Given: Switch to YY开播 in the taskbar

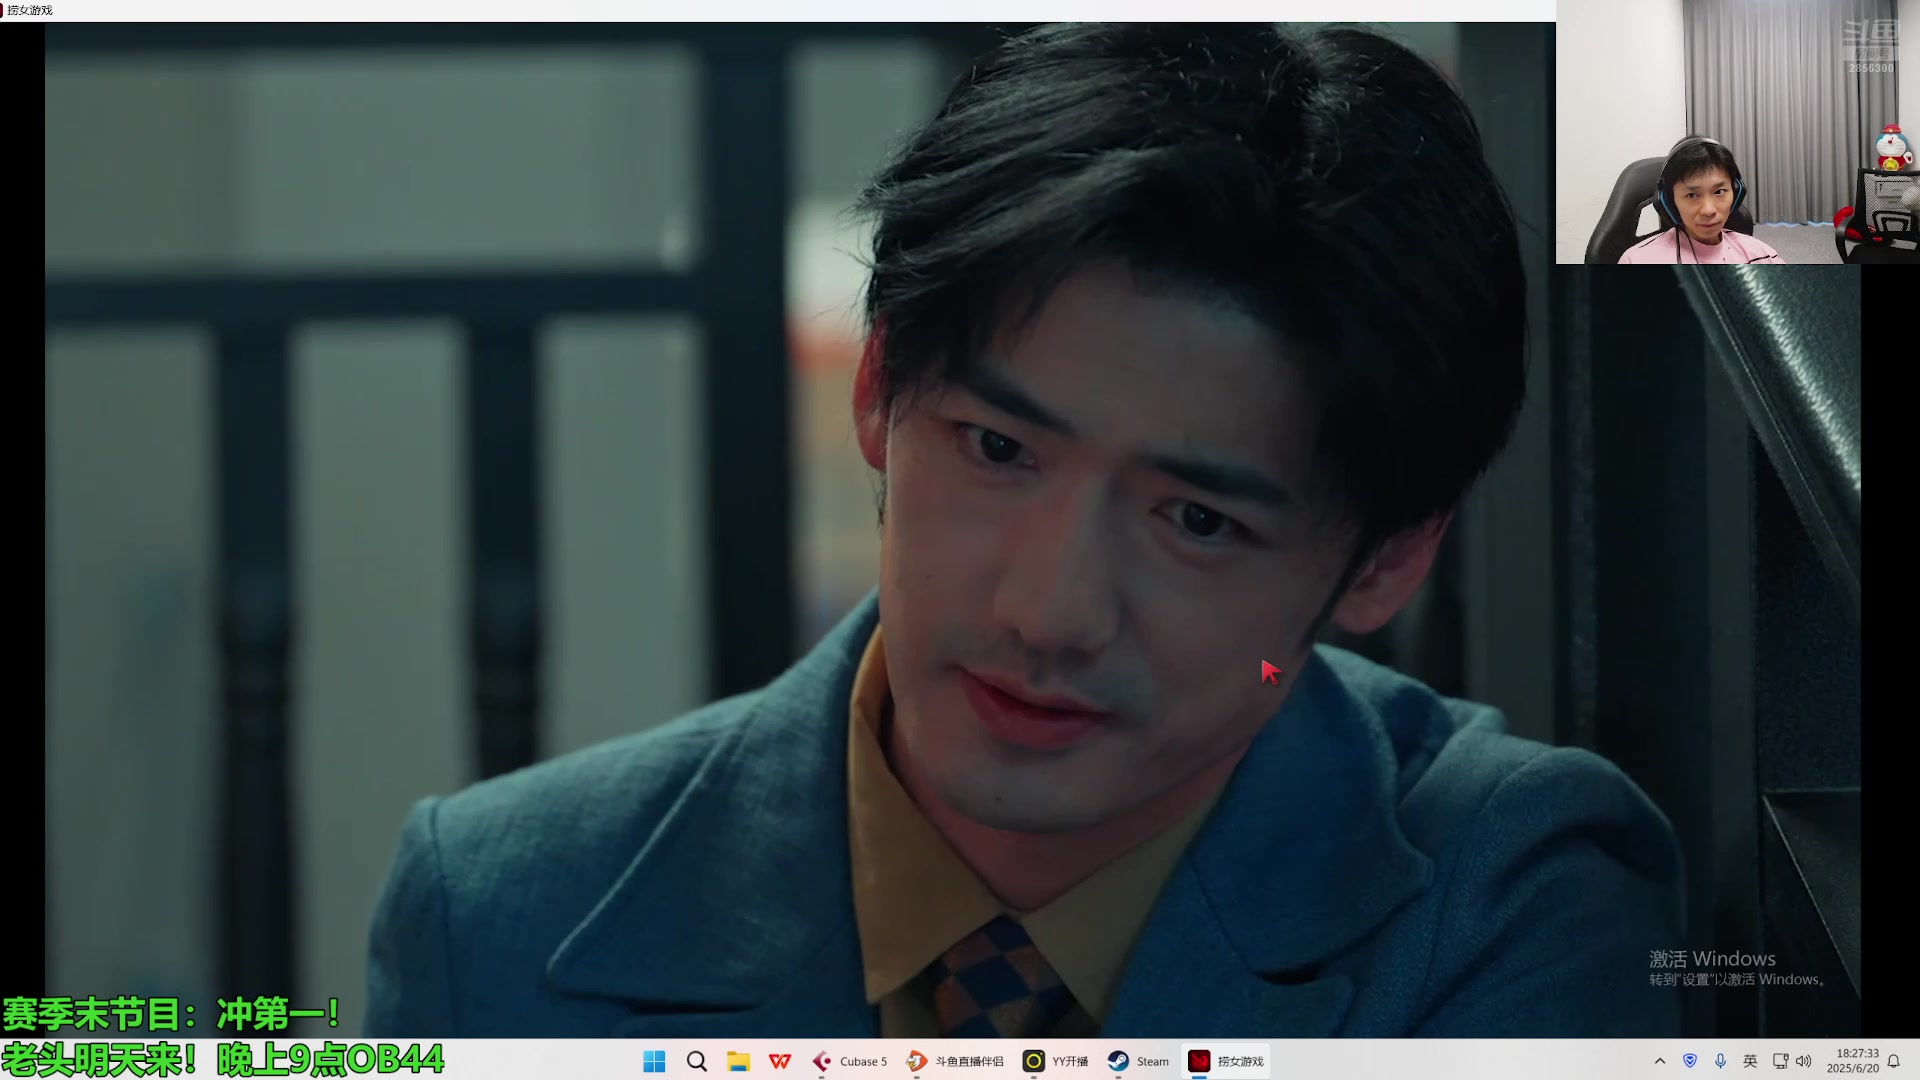Looking at the screenshot, I should pyautogui.click(x=1056, y=1061).
